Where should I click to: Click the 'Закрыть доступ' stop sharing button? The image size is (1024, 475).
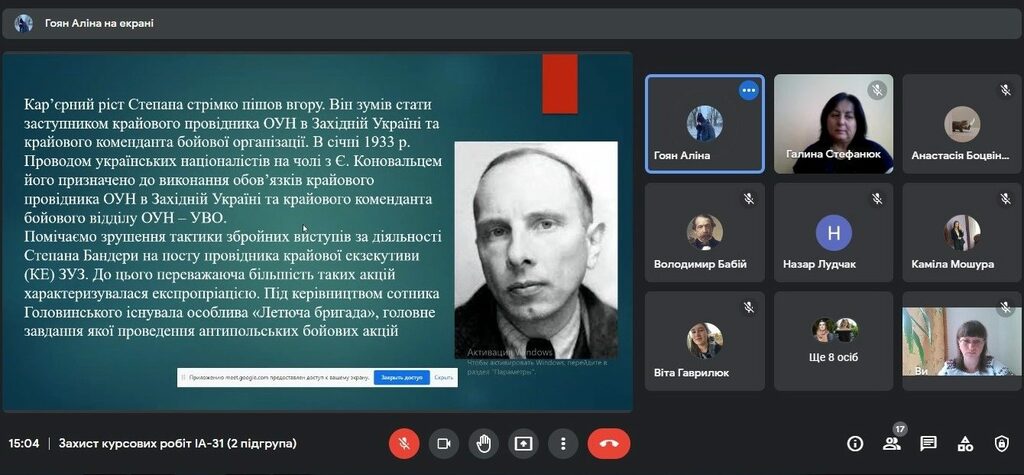point(401,377)
